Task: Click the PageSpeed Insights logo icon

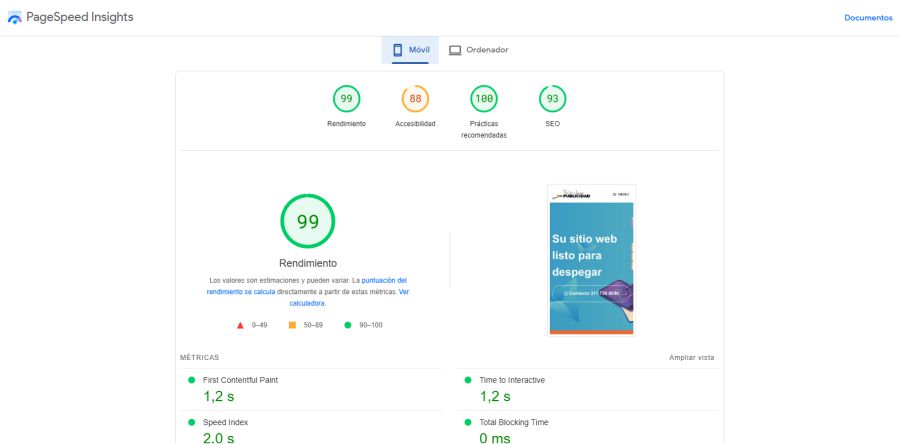Action: (14, 18)
